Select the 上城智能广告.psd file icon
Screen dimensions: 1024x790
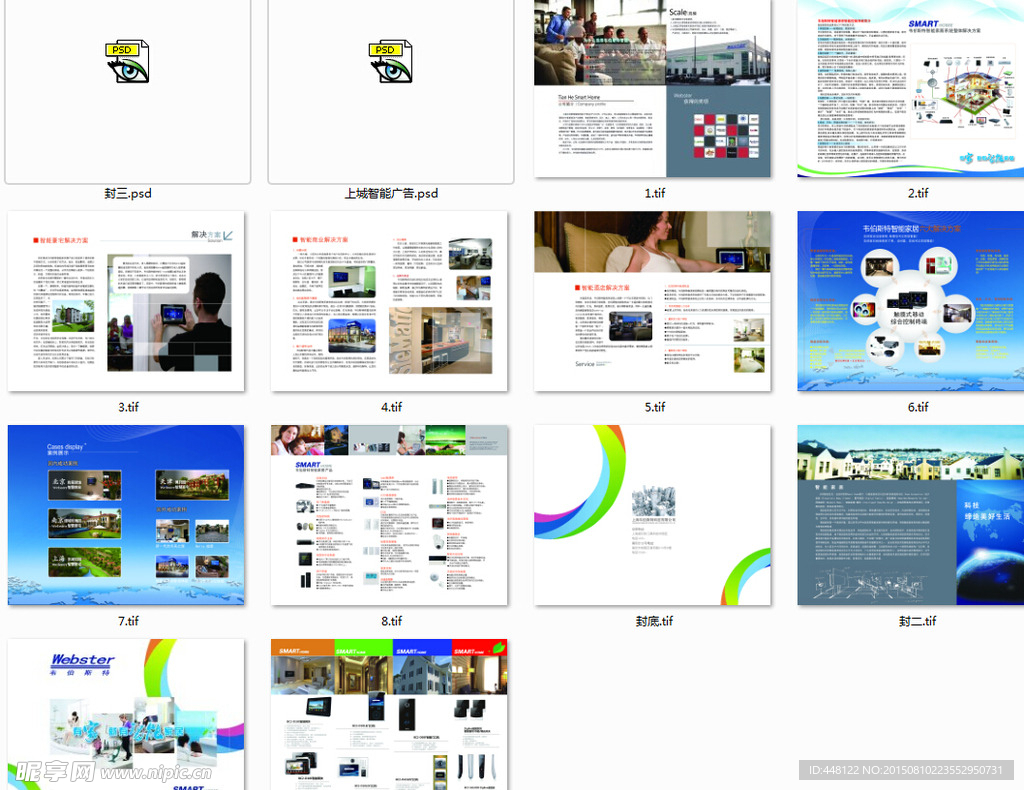[x=391, y=62]
